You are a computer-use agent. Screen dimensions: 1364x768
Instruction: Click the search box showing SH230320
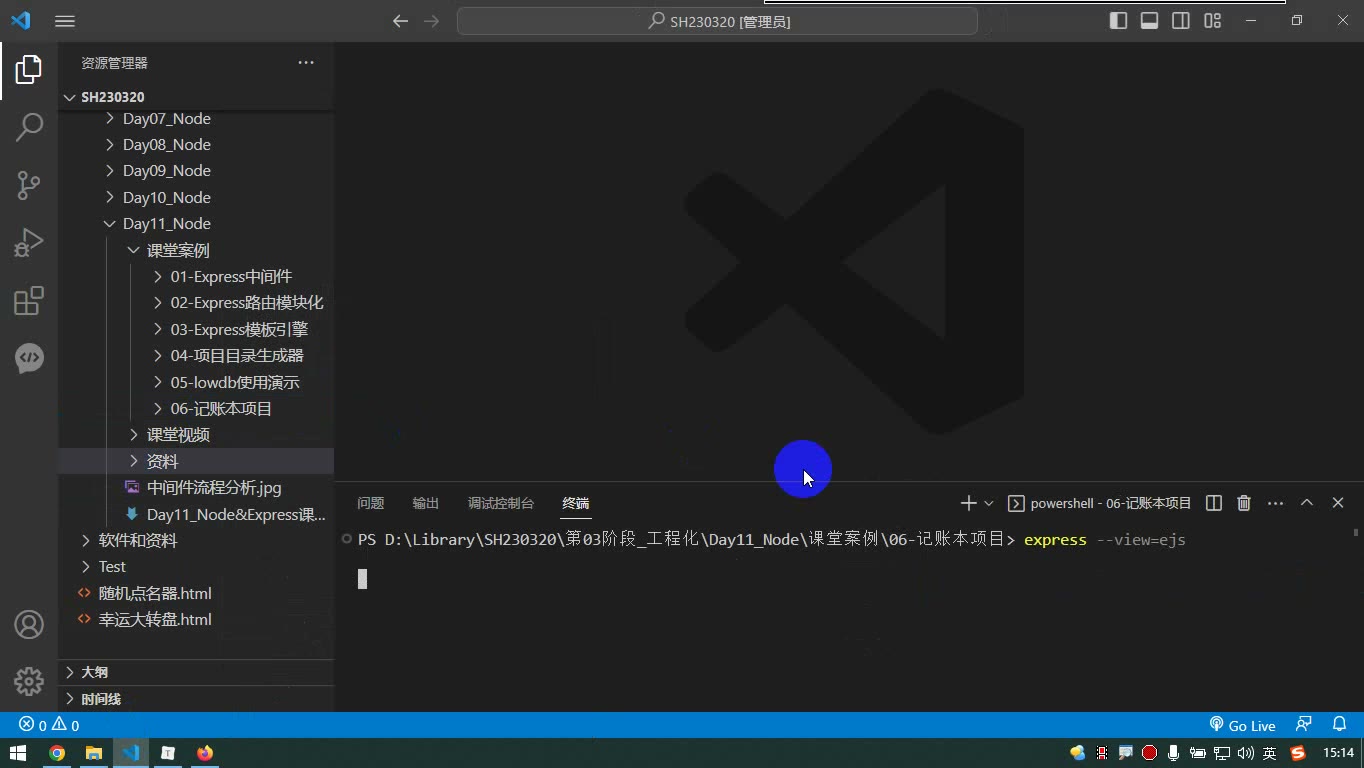pos(717,21)
